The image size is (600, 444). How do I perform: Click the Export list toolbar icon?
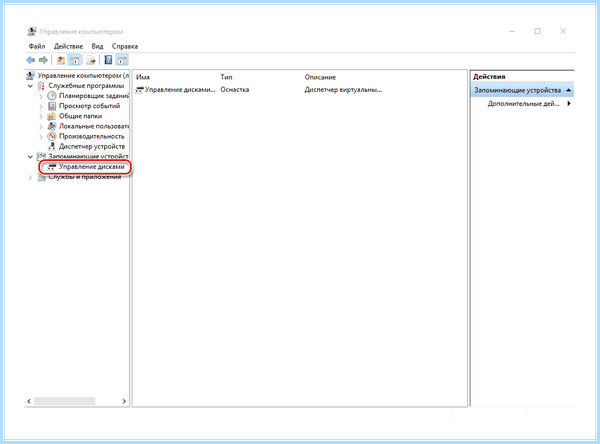(91, 60)
